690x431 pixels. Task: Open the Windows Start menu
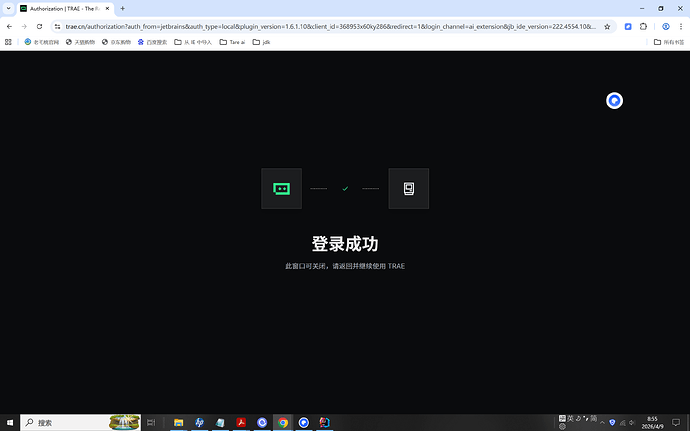(x=9, y=422)
